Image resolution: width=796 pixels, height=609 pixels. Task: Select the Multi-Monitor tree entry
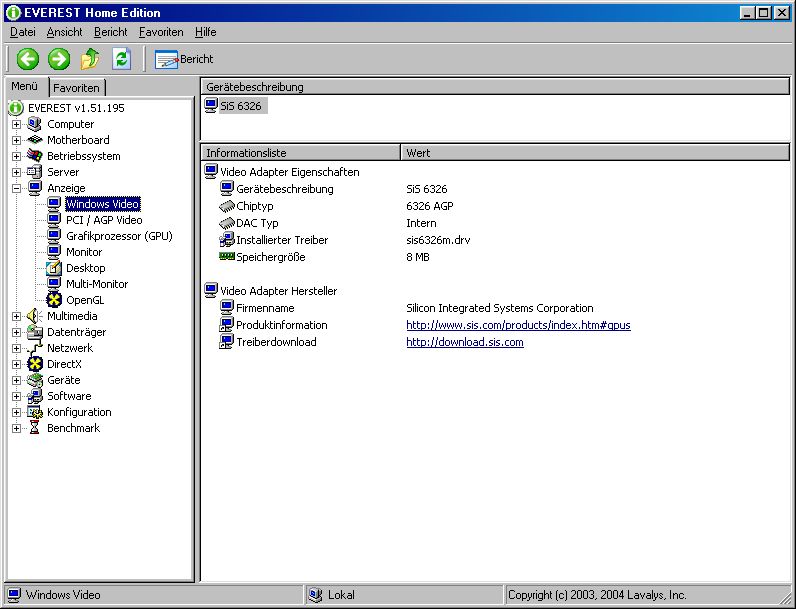[97, 284]
